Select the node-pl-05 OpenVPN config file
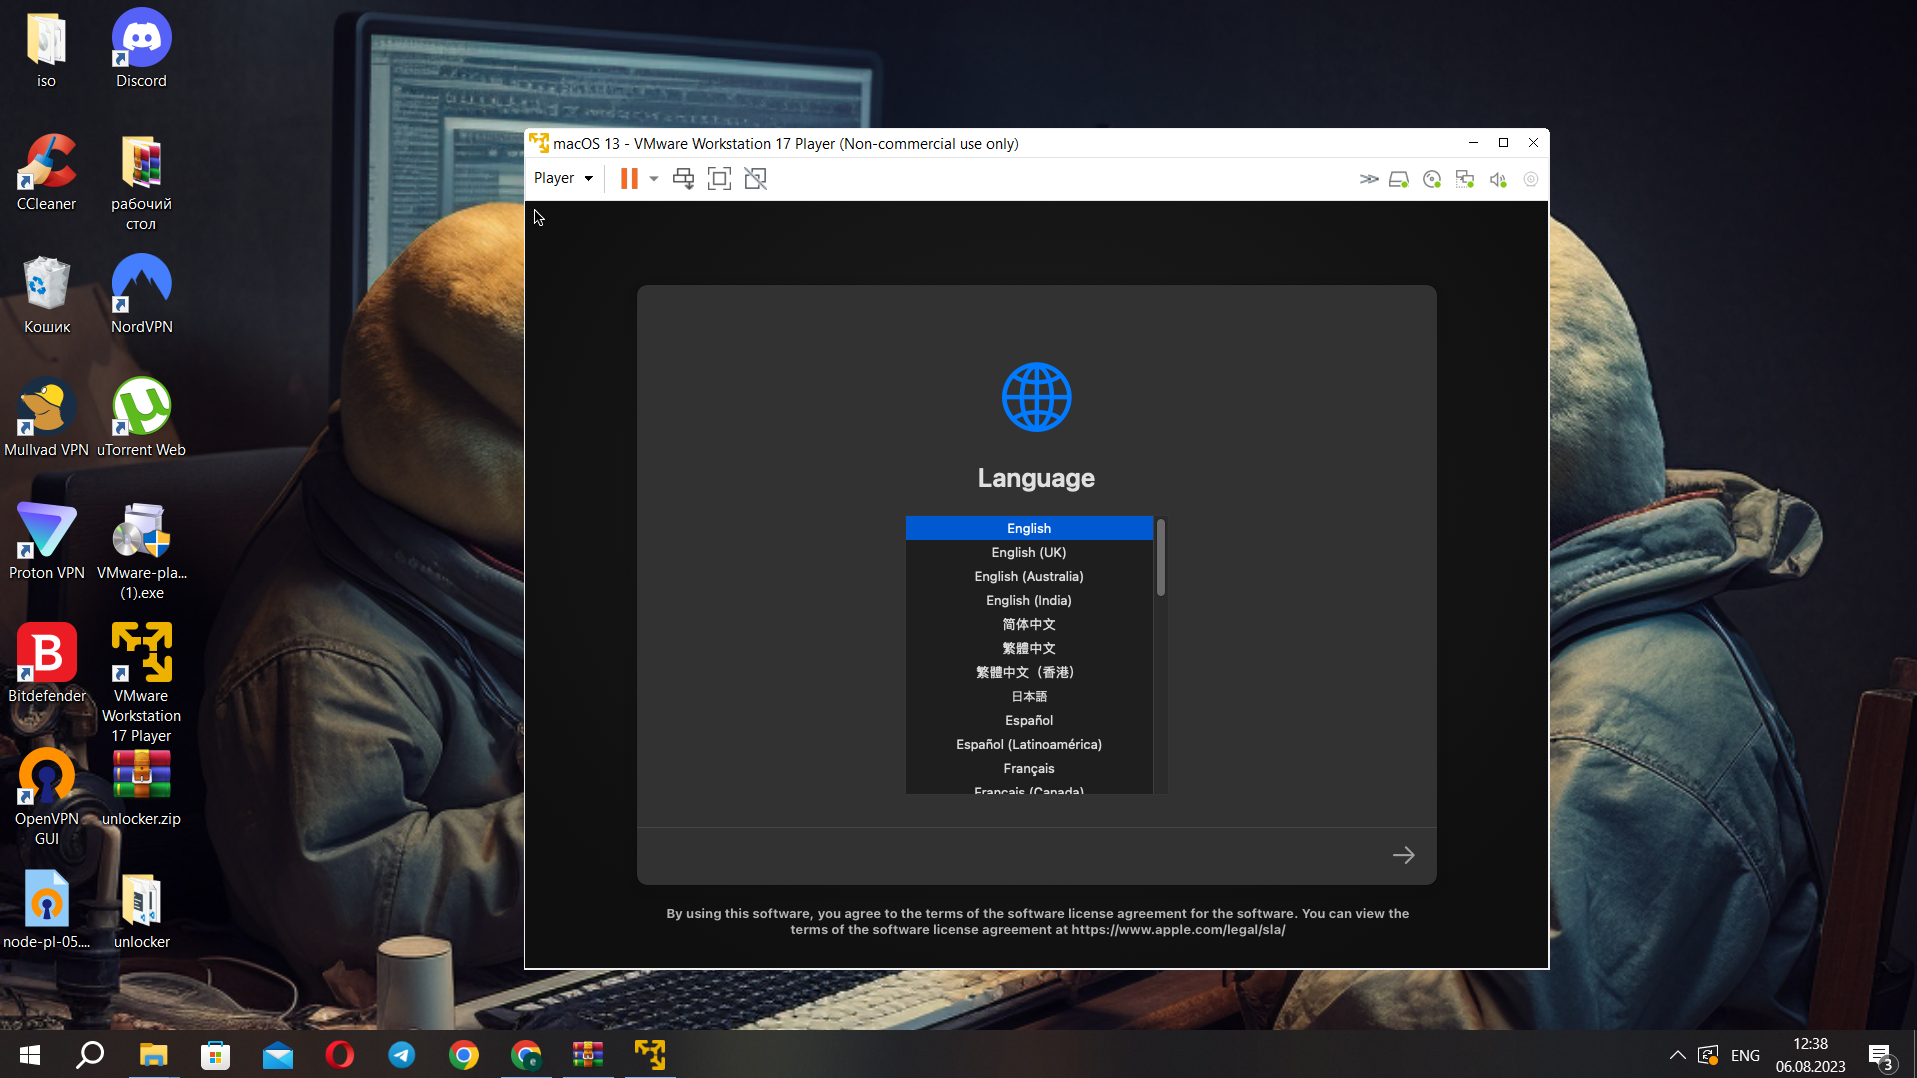 click(46, 911)
